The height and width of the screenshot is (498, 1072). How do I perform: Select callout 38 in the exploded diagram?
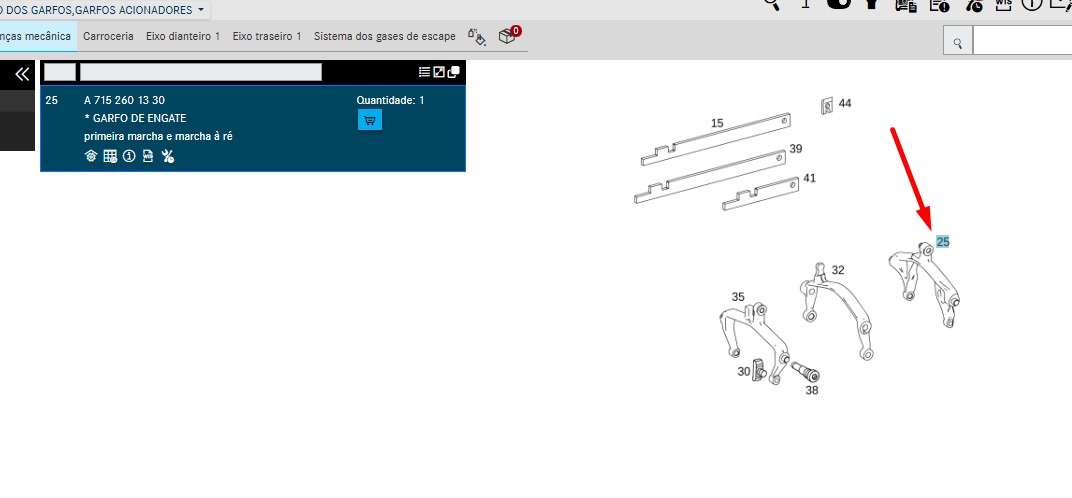coord(812,391)
